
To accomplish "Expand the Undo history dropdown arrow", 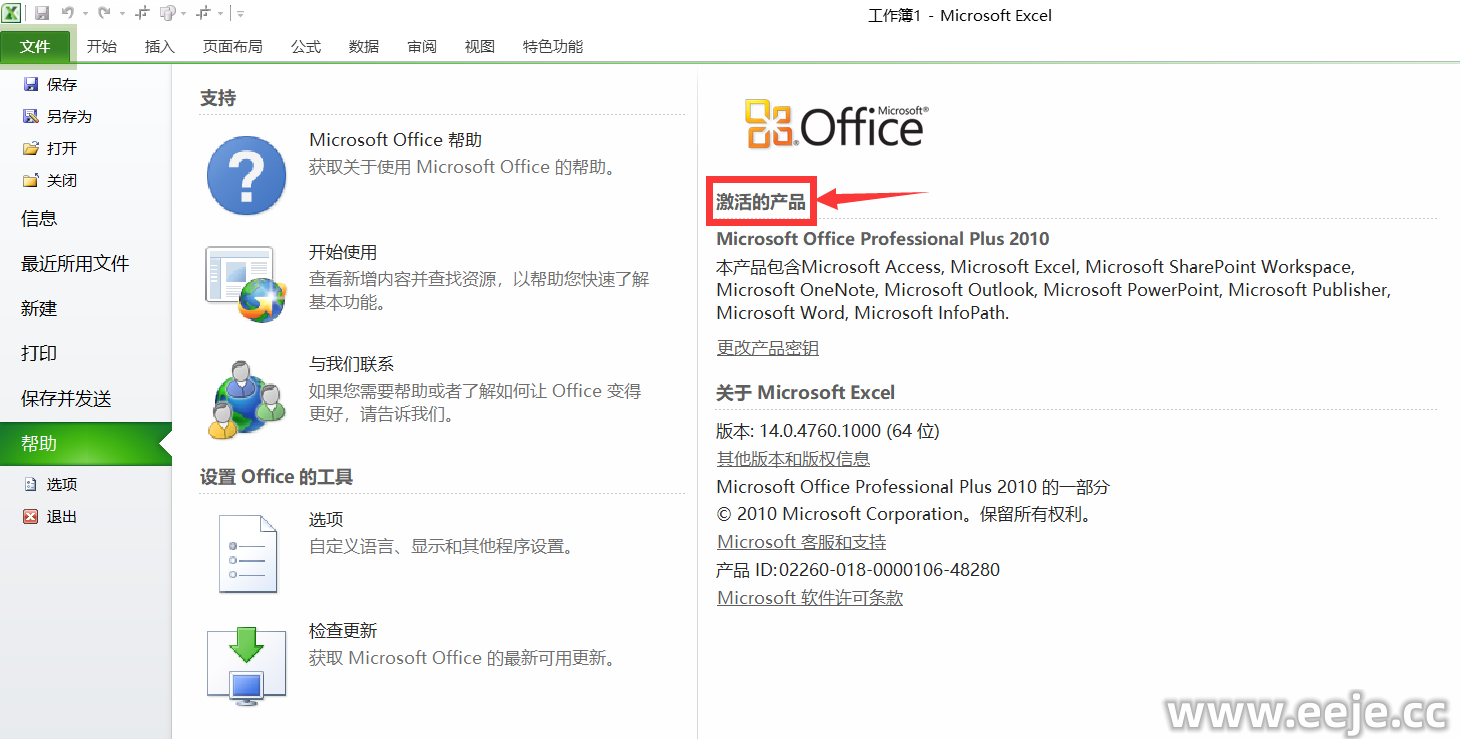I will pos(84,14).
